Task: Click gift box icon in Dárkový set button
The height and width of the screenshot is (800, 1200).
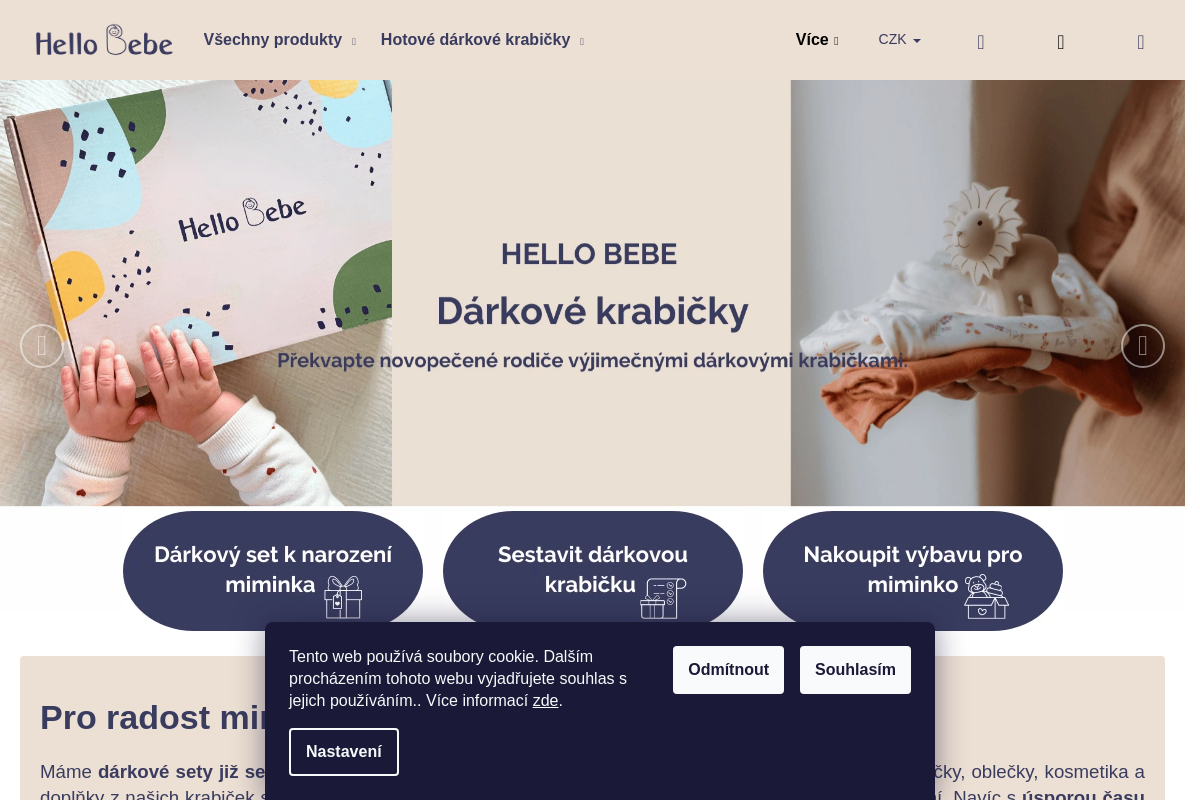Action: pos(343,597)
